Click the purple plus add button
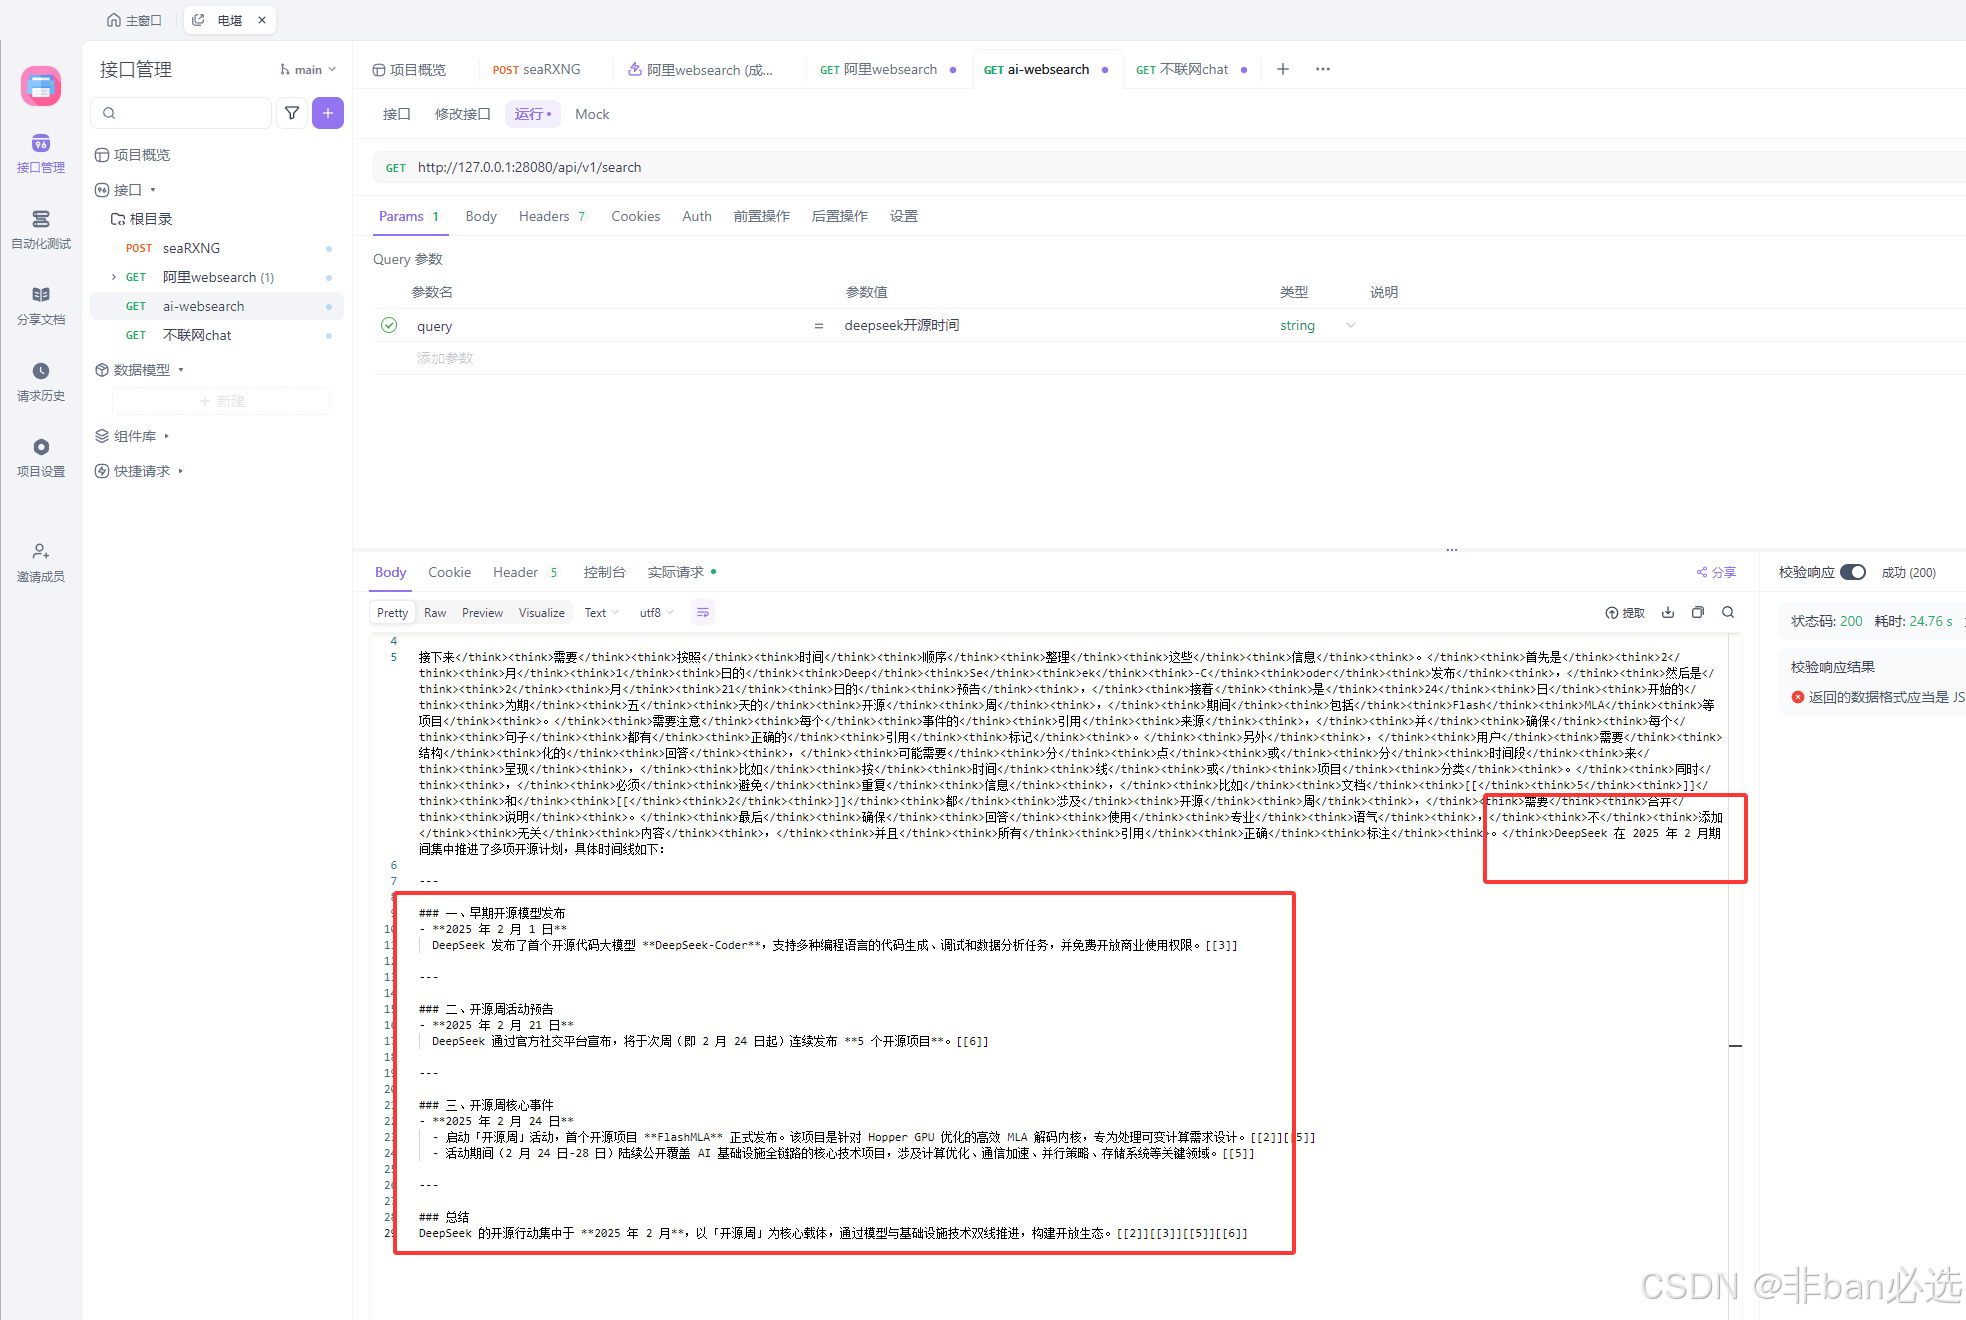 pyautogui.click(x=328, y=113)
